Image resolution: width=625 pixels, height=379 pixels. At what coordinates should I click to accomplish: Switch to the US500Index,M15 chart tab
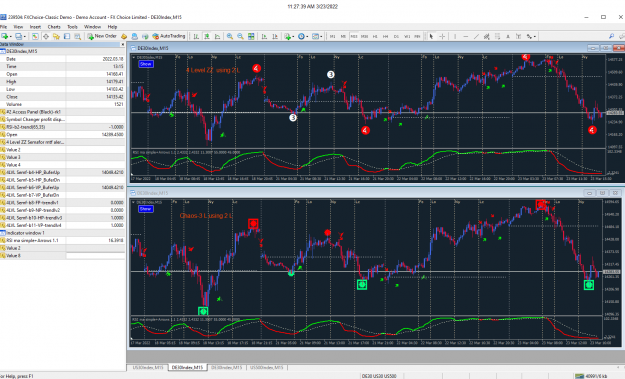[x=266, y=367]
